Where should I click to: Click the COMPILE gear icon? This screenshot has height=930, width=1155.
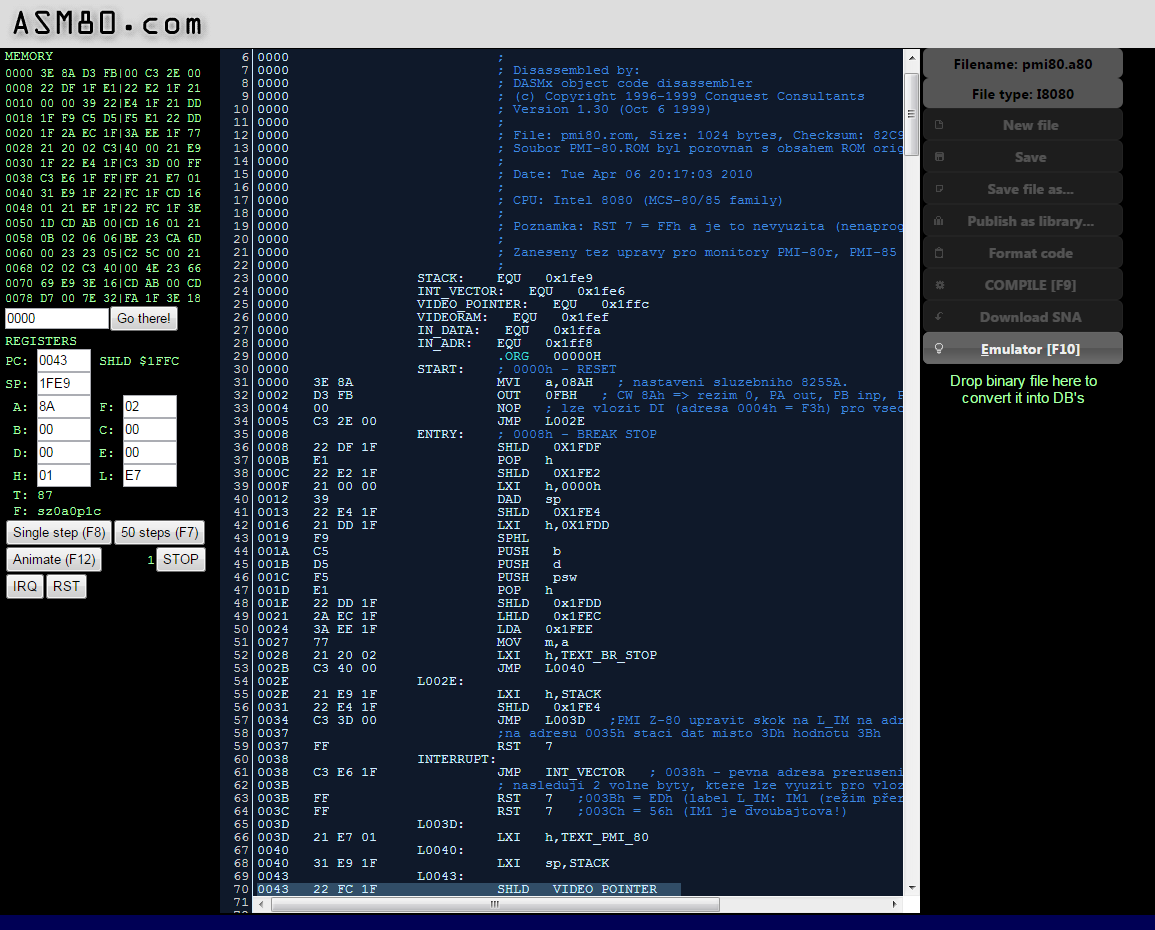[x=938, y=285]
